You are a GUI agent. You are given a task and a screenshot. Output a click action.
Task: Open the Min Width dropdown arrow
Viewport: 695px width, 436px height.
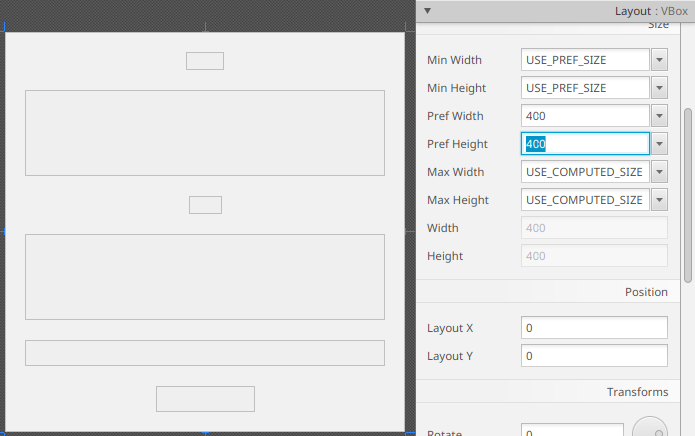659,60
